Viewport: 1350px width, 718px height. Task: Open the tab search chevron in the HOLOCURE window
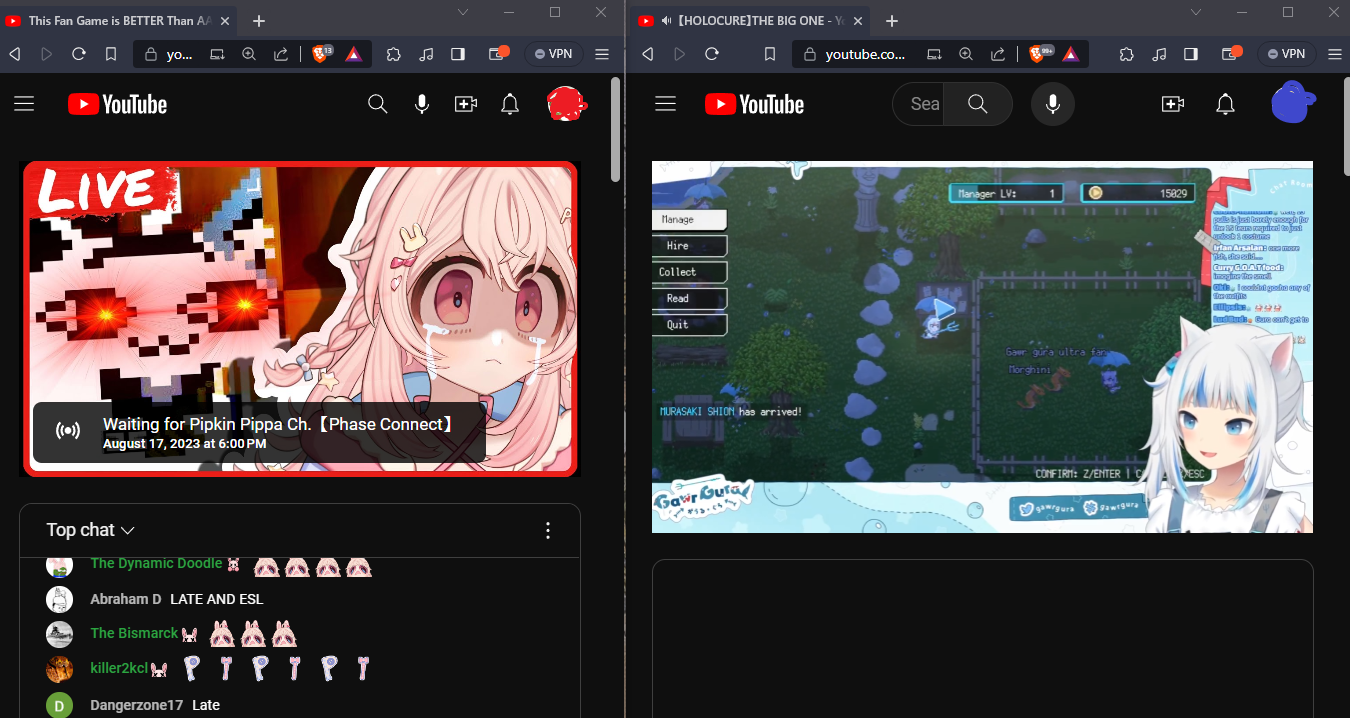(1196, 12)
